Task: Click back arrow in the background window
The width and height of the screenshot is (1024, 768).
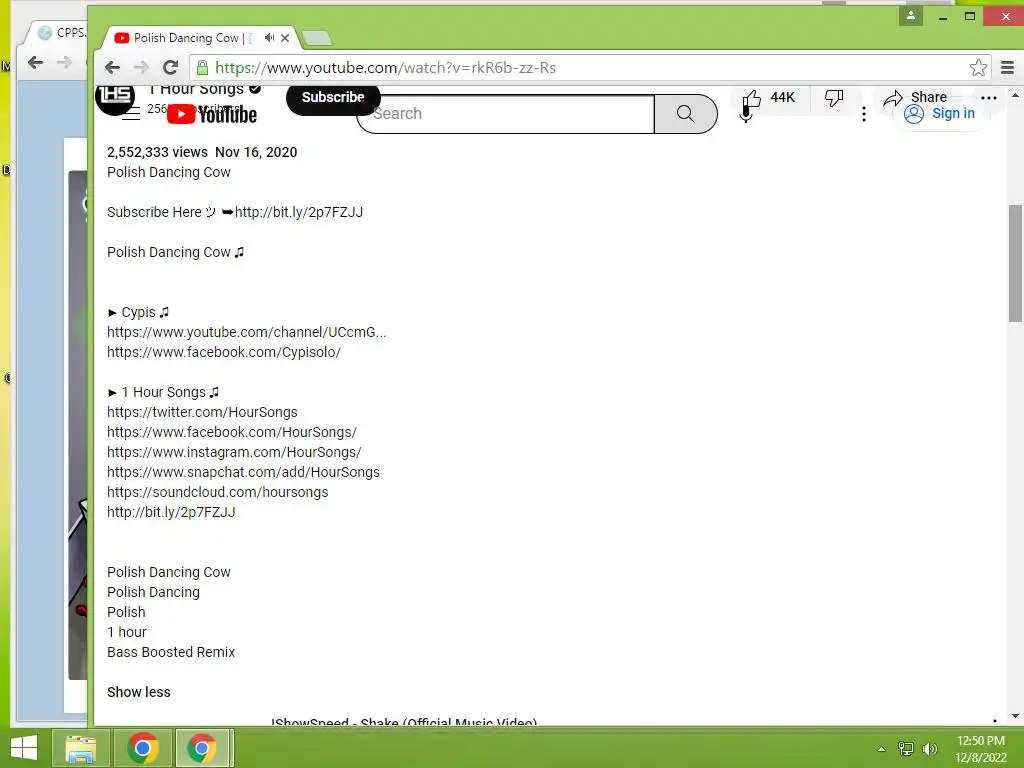Action: coord(35,63)
